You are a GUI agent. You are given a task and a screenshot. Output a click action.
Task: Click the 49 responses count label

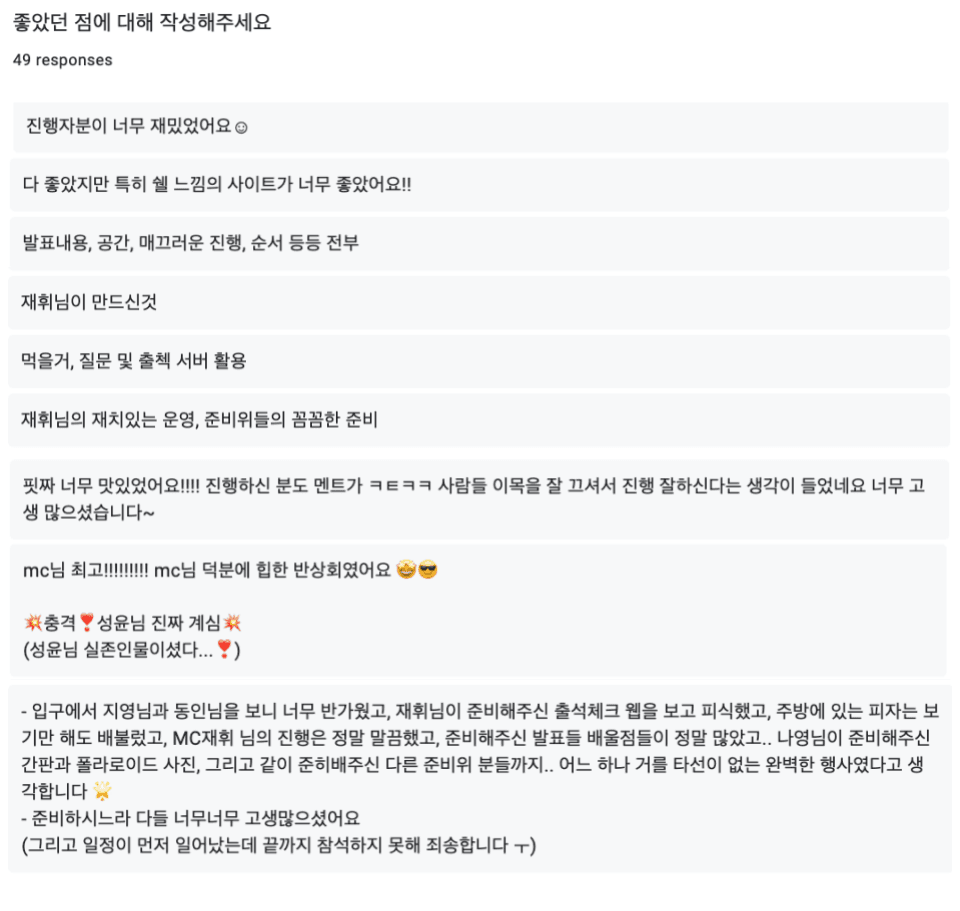tap(62, 60)
